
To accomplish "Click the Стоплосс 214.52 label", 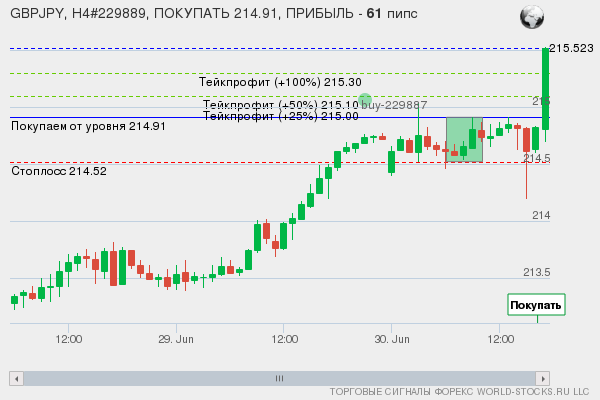I will [x=59, y=171].
